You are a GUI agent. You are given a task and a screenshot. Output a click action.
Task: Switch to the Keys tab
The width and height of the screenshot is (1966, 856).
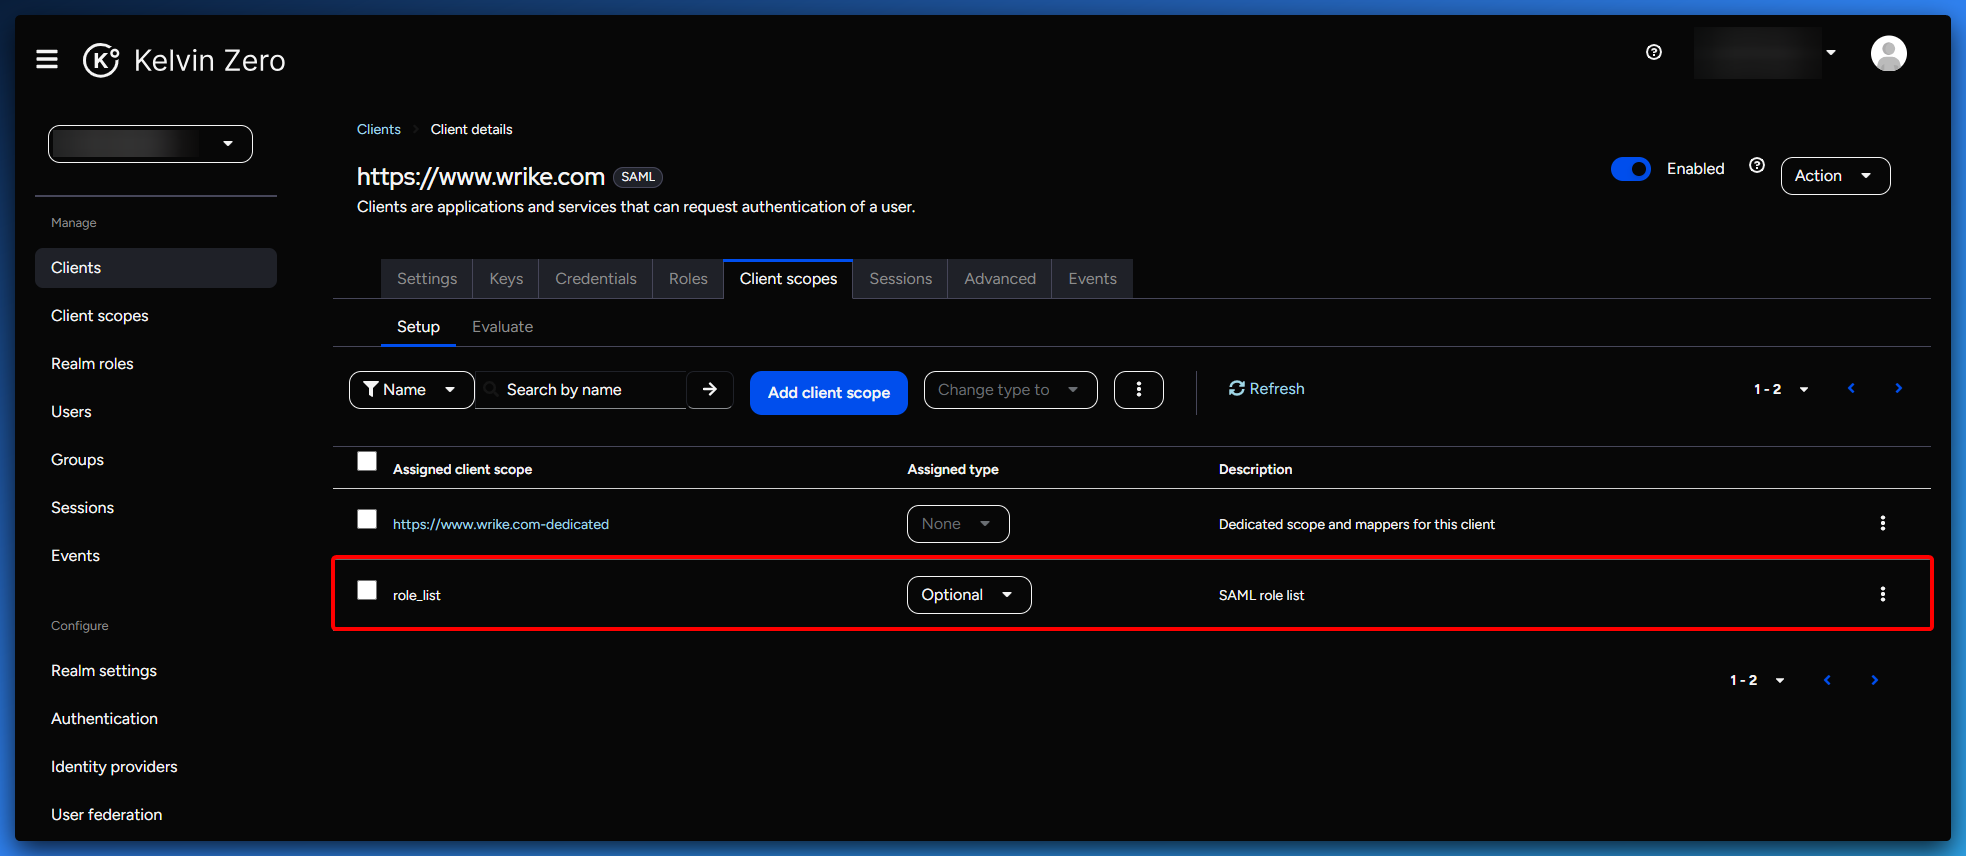pos(506,279)
